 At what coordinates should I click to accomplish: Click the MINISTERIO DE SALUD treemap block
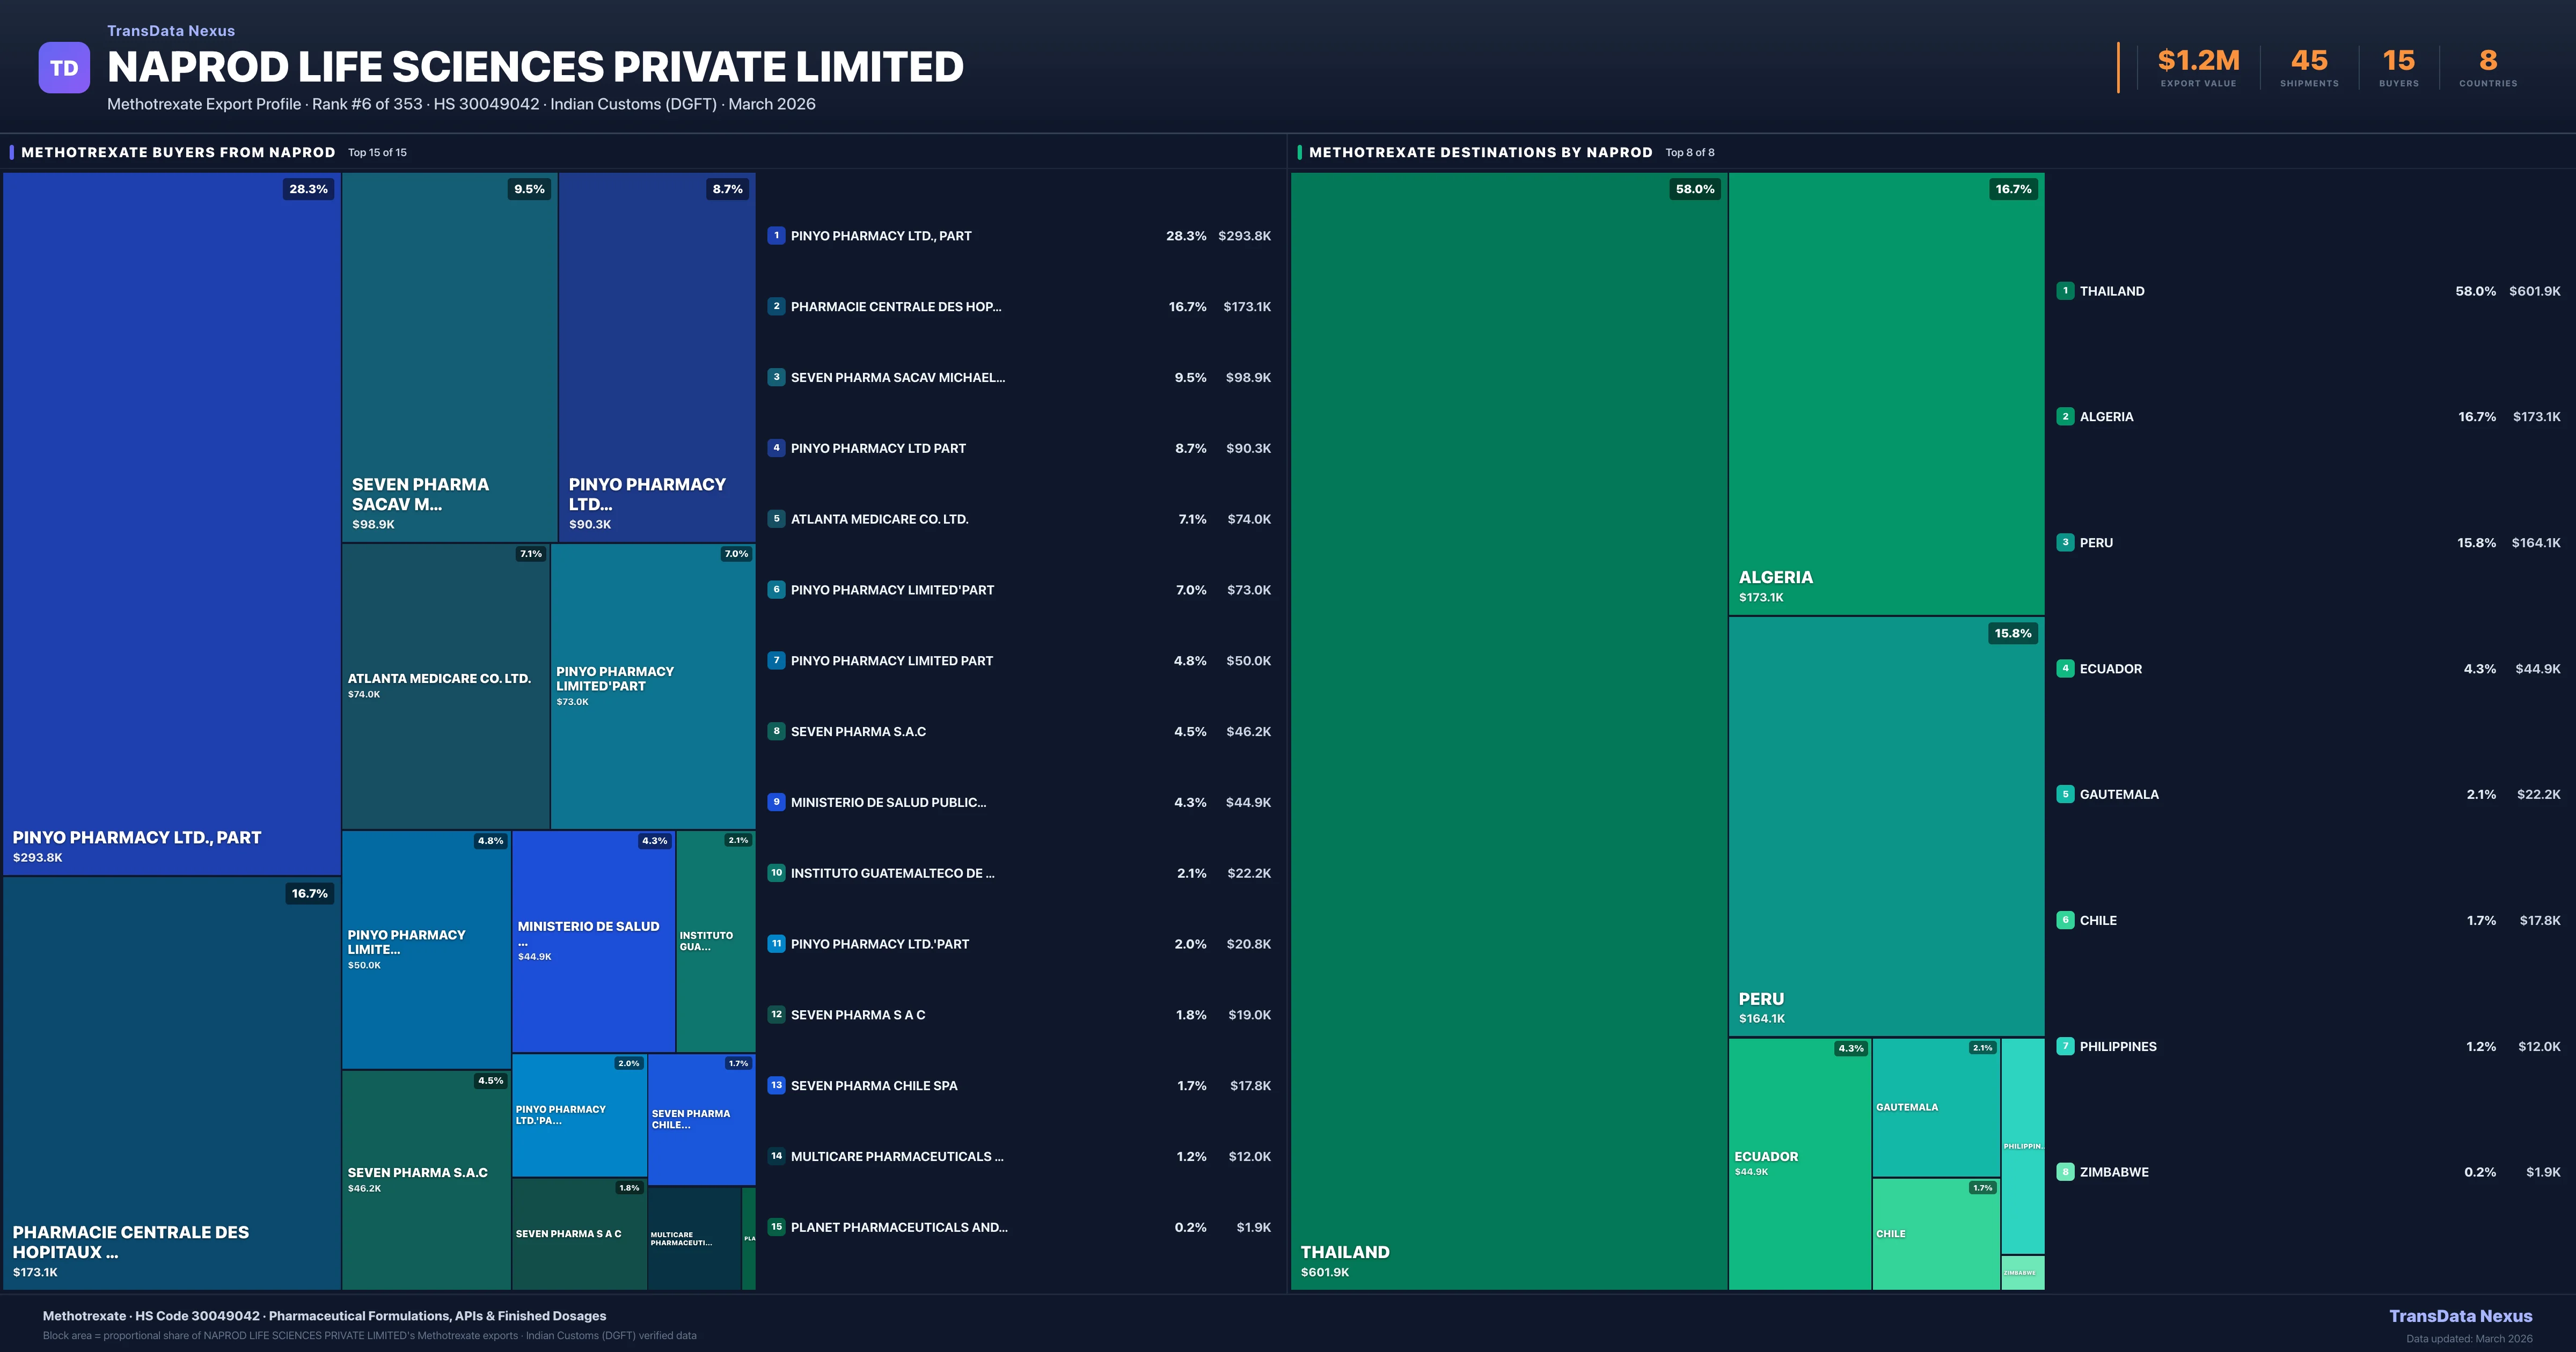point(593,941)
